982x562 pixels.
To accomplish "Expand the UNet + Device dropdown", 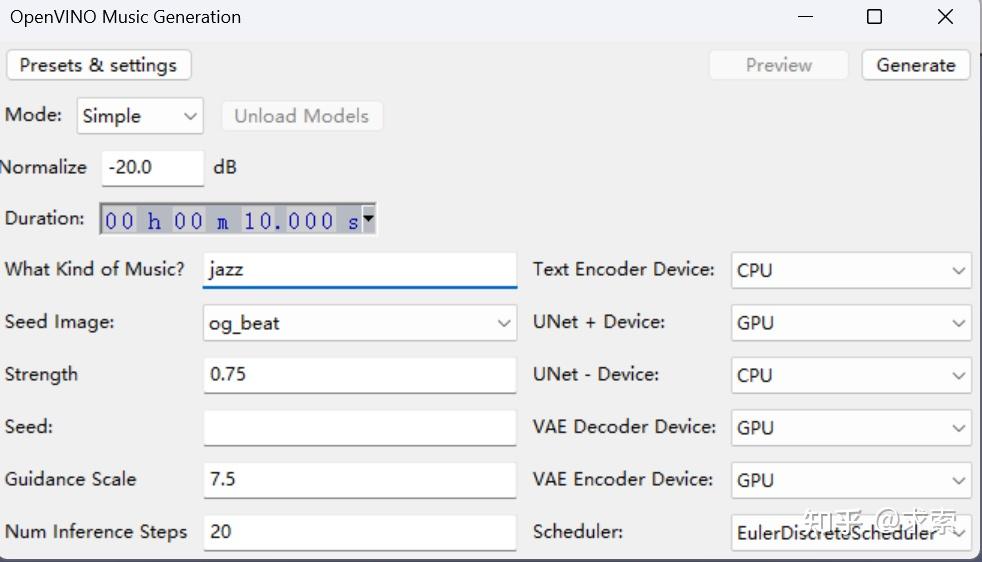I will [851, 323].
